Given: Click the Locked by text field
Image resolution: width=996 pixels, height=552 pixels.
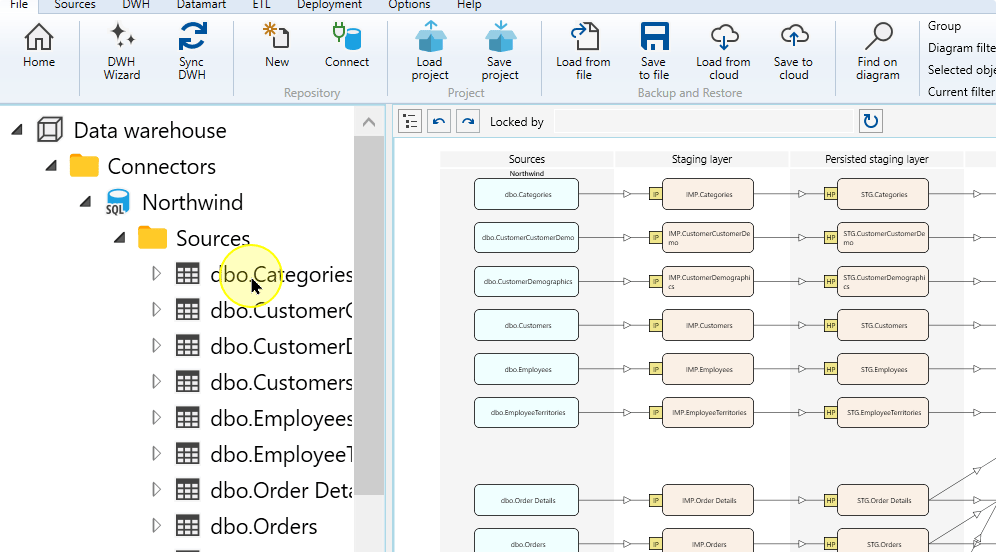Looking at the screenshot, I should (x=704, y=121).
